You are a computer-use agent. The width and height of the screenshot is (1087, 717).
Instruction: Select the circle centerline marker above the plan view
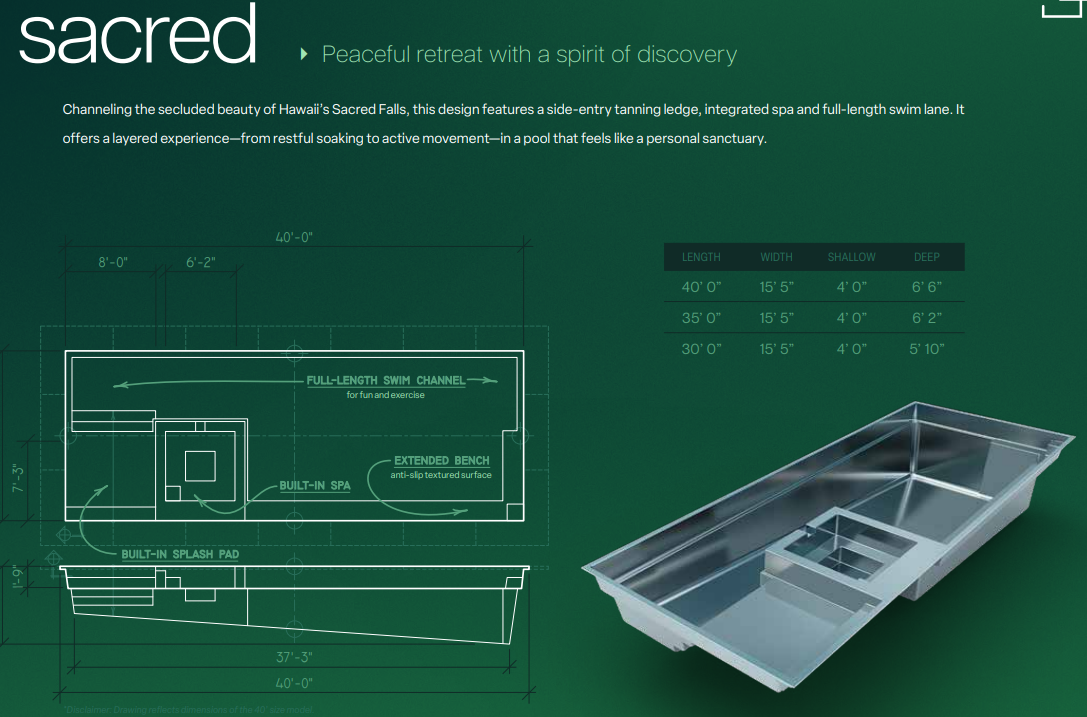pos(294,353)
